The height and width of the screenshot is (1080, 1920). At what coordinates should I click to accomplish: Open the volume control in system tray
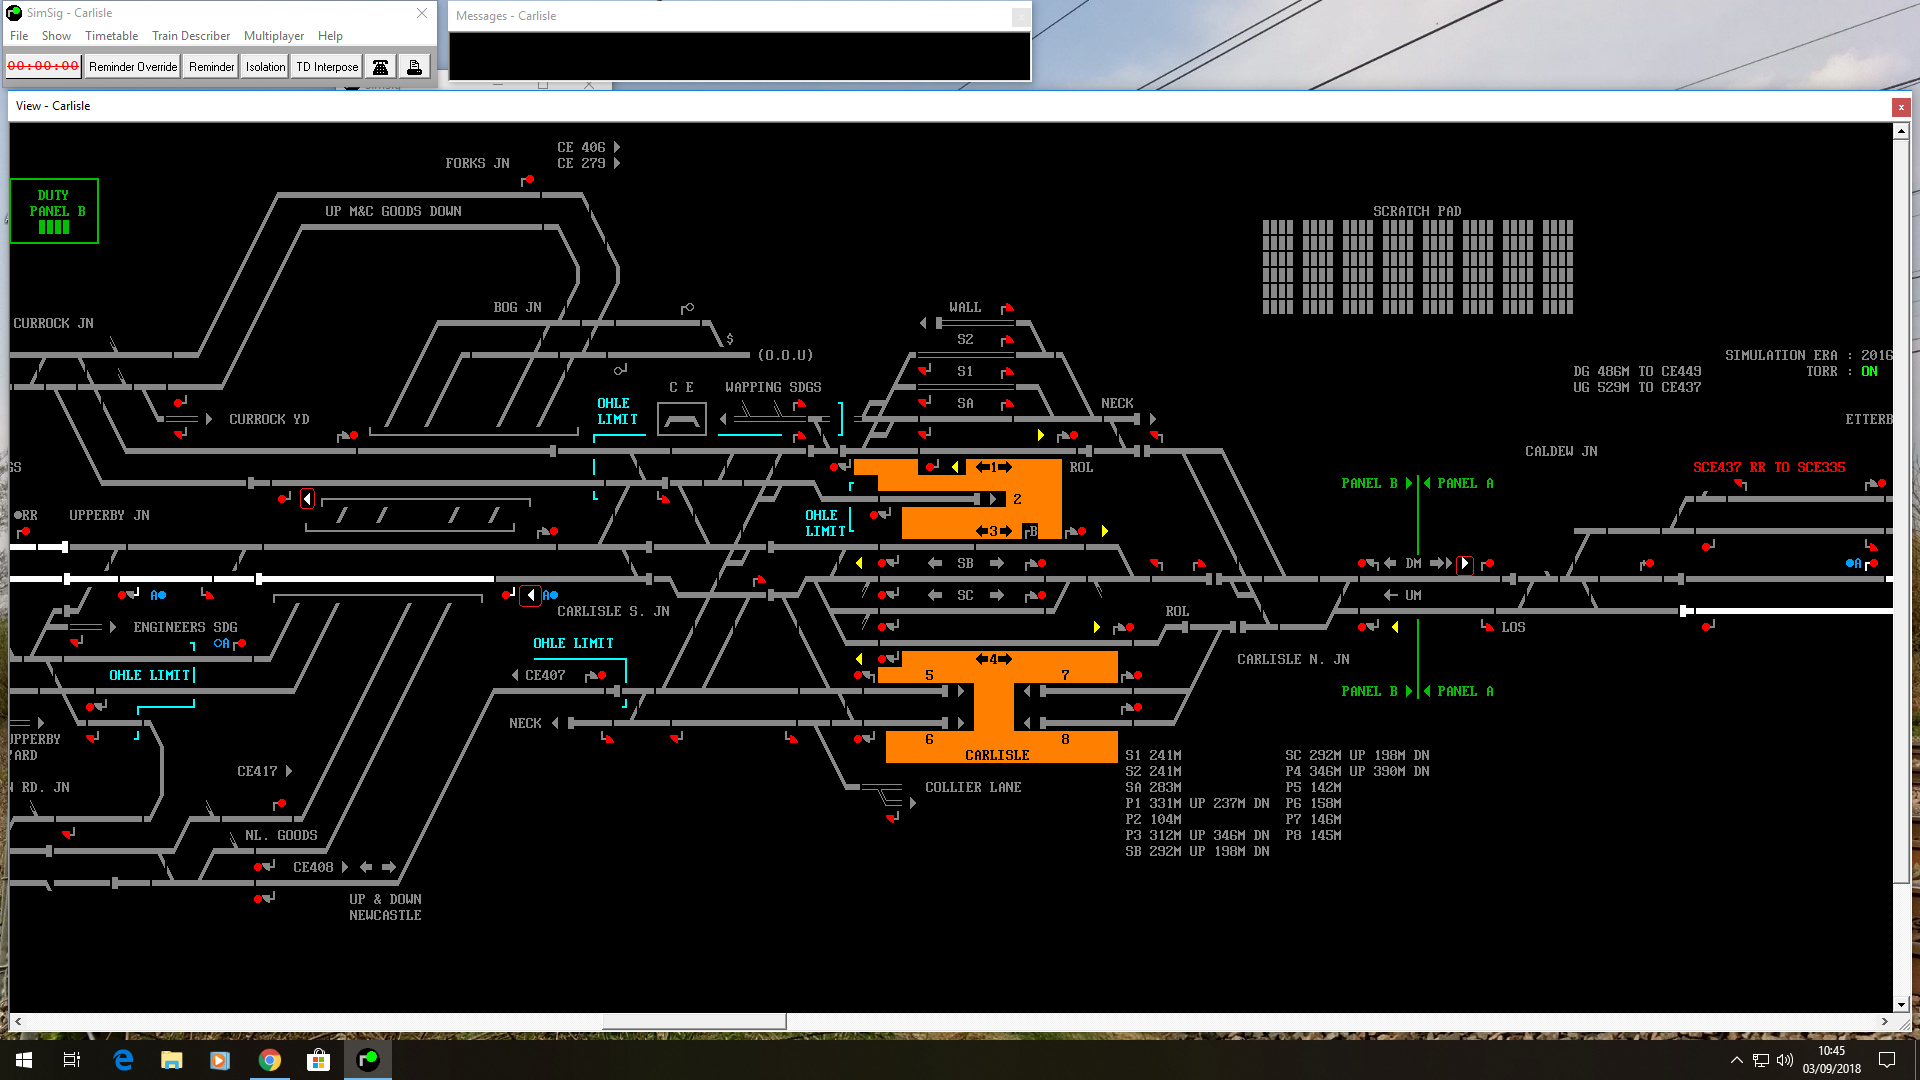tap(1785, 1060)
